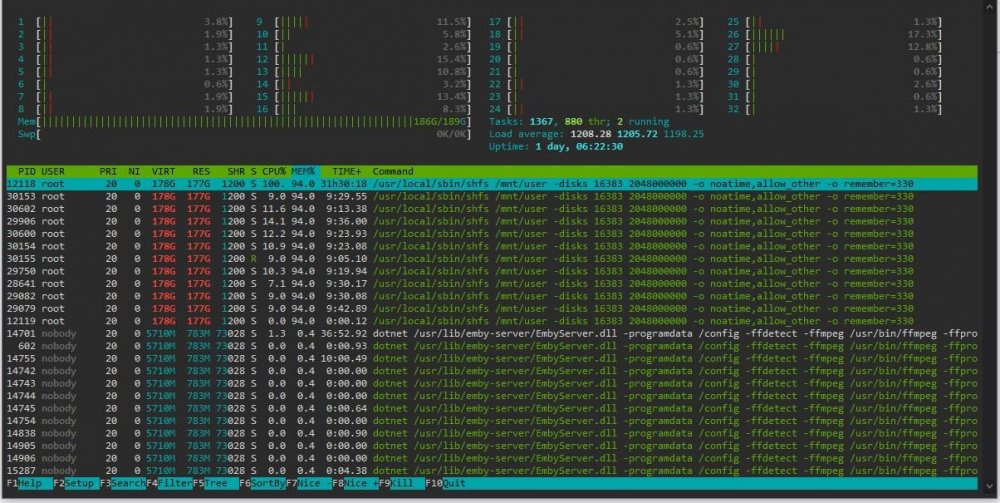Click the SHR column header
1000x503 pixels.
[x=236, y=171]
